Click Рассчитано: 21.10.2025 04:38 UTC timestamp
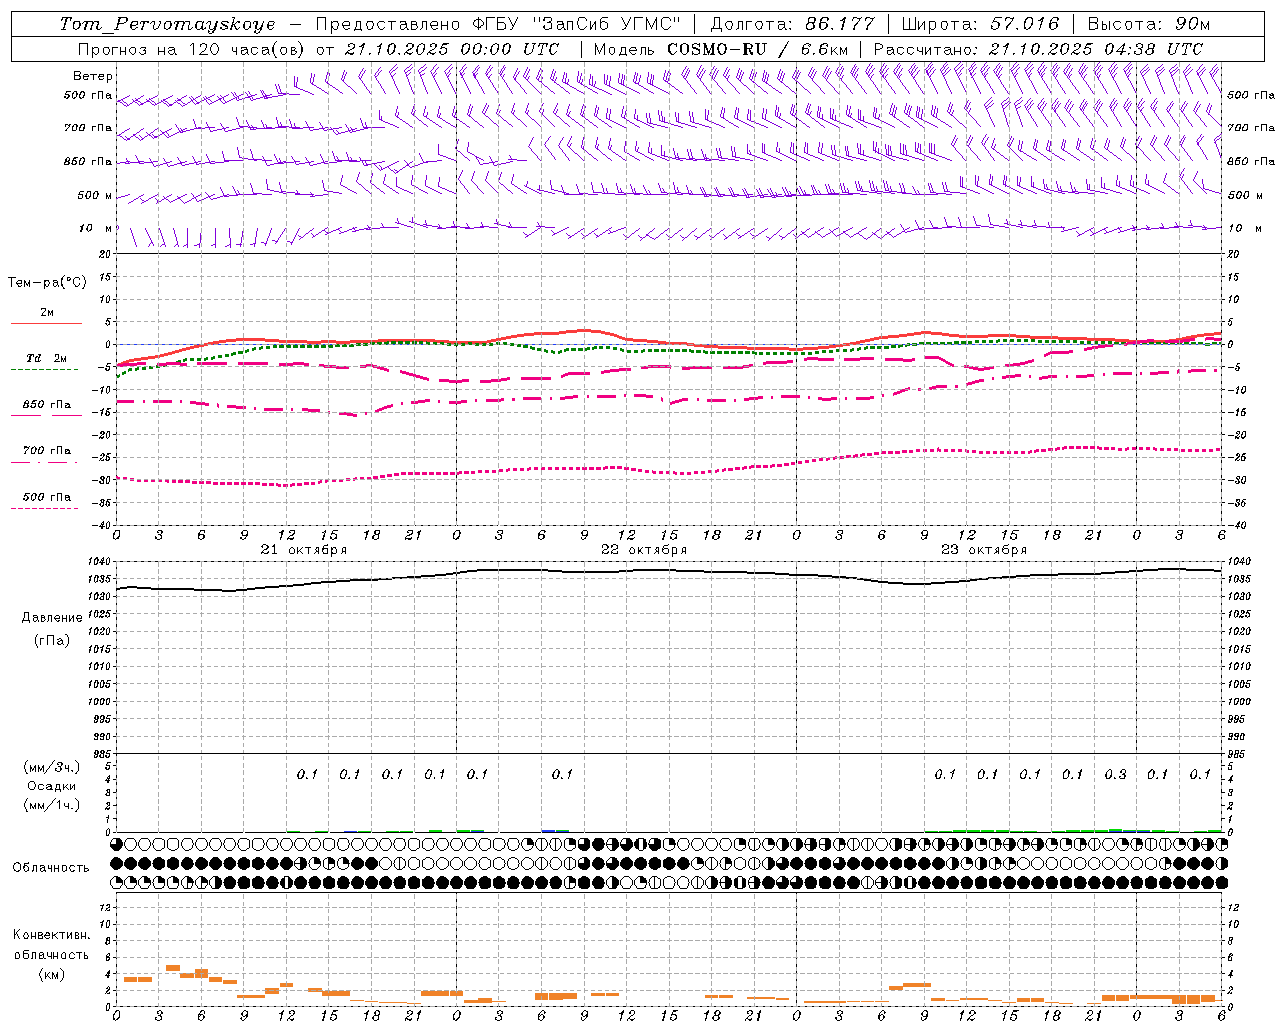 point(1038,49)
